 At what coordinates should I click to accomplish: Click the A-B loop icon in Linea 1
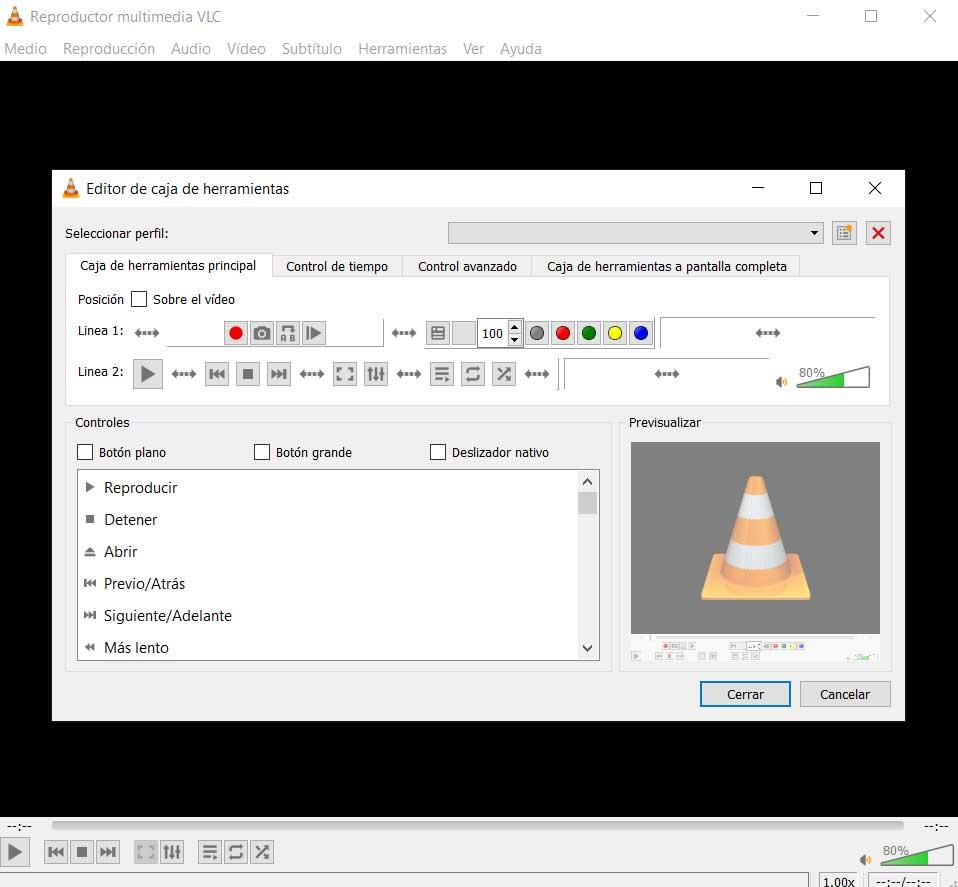point(288,333)
